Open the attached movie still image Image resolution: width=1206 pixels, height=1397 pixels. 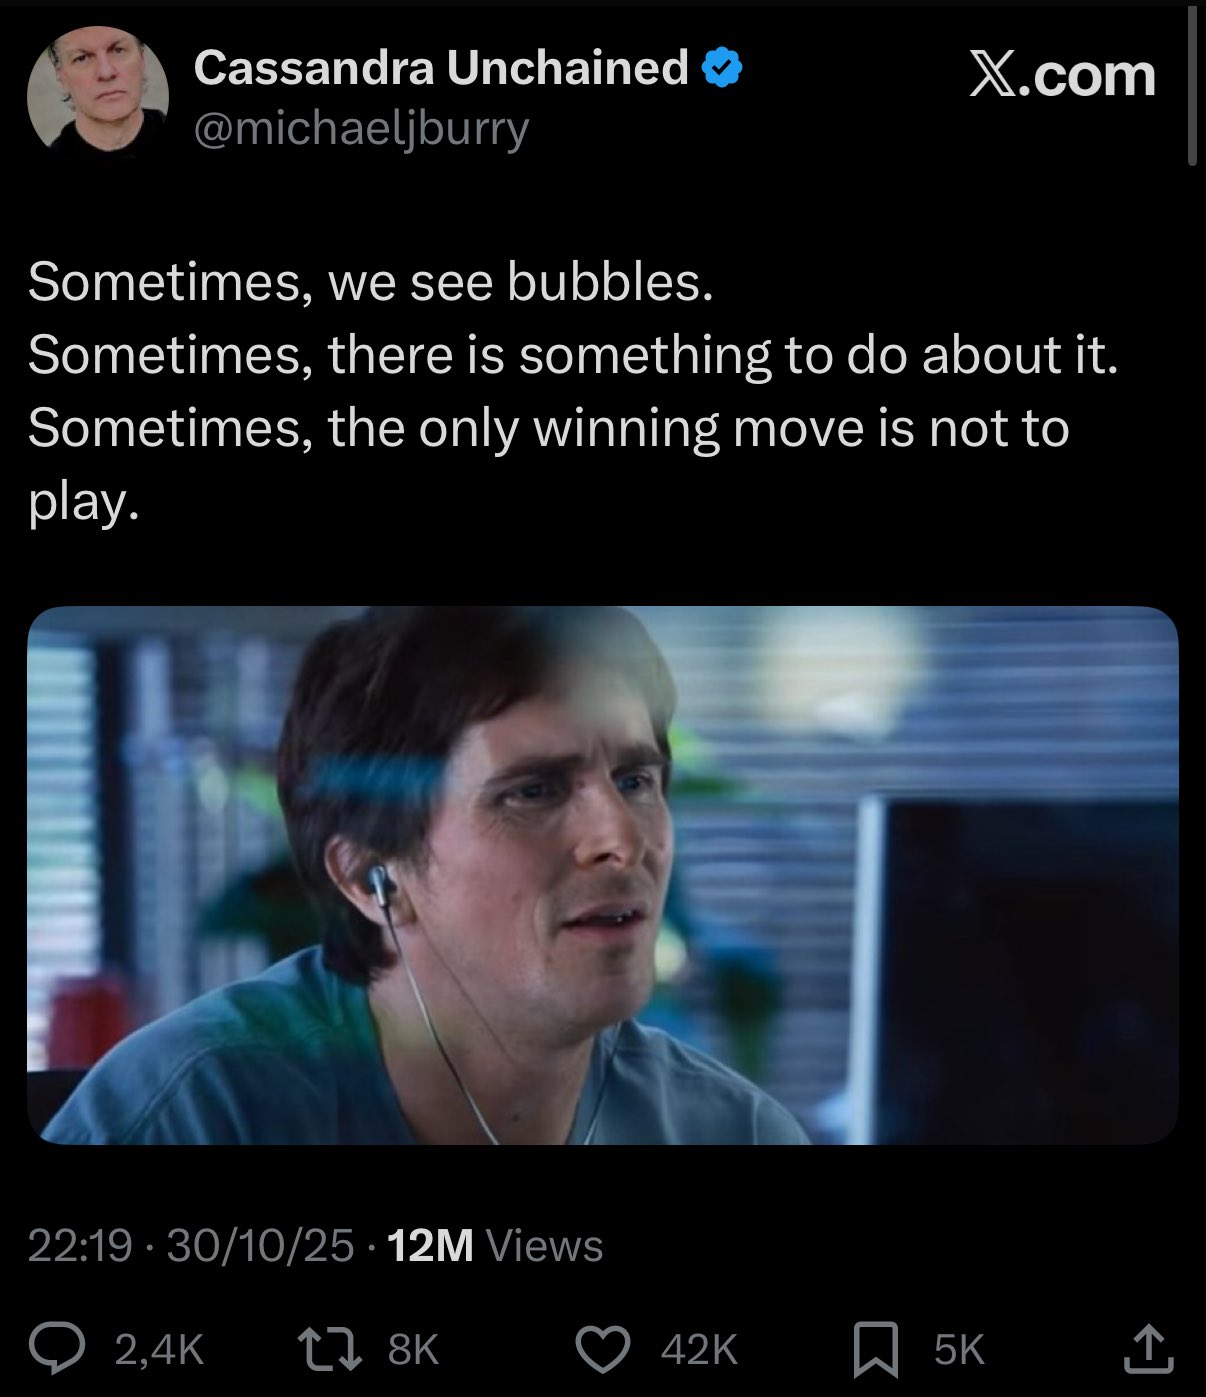tap(603, 875)
